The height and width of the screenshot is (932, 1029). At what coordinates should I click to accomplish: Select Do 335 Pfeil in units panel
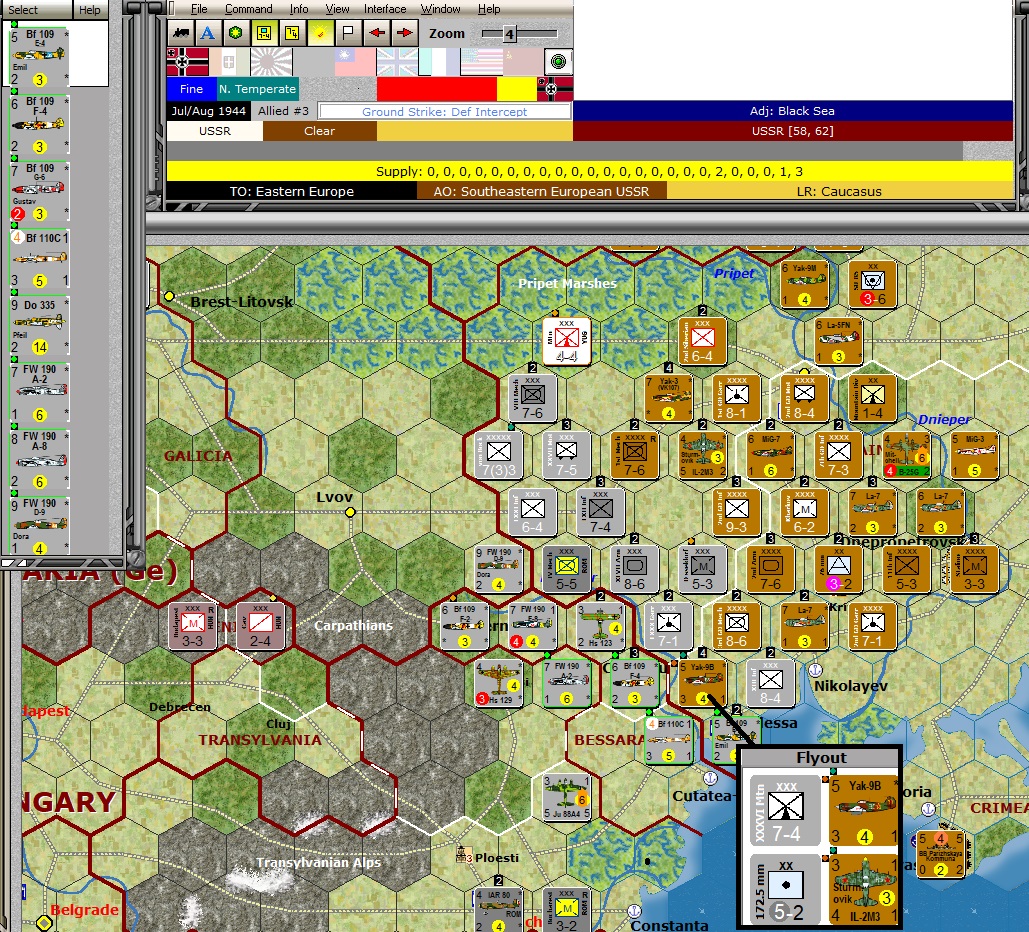tap(39, 325)
